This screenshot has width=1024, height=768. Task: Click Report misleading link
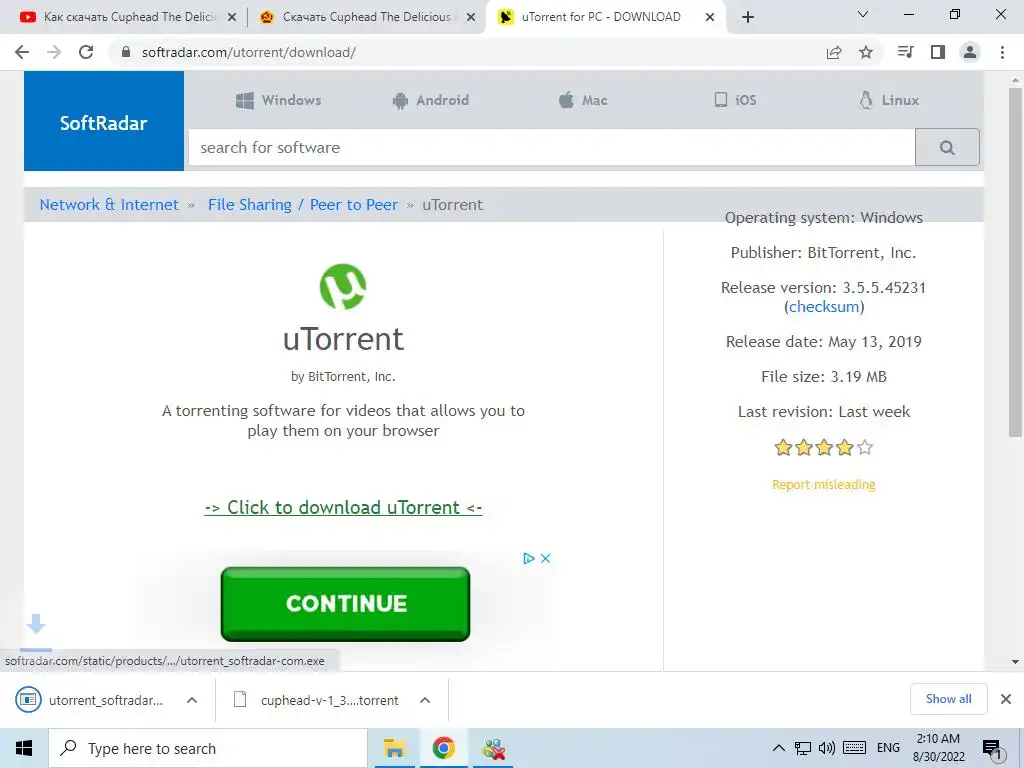coord(824,485)
